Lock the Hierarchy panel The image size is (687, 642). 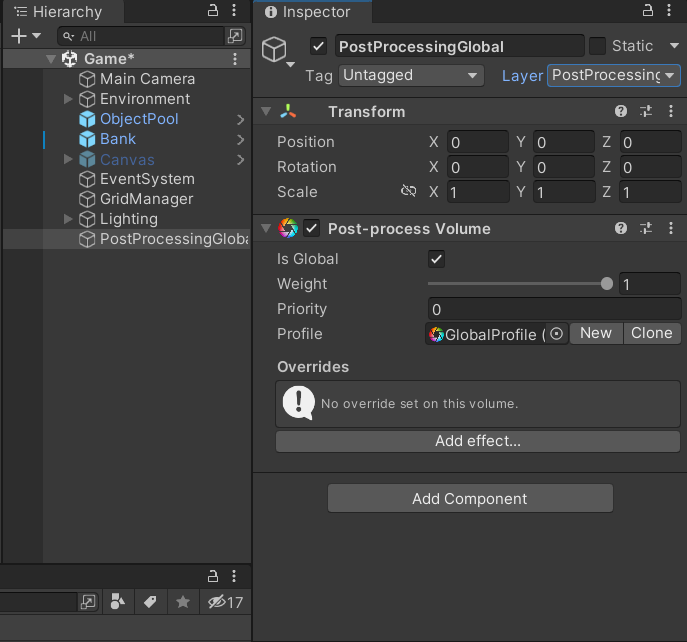212,11
